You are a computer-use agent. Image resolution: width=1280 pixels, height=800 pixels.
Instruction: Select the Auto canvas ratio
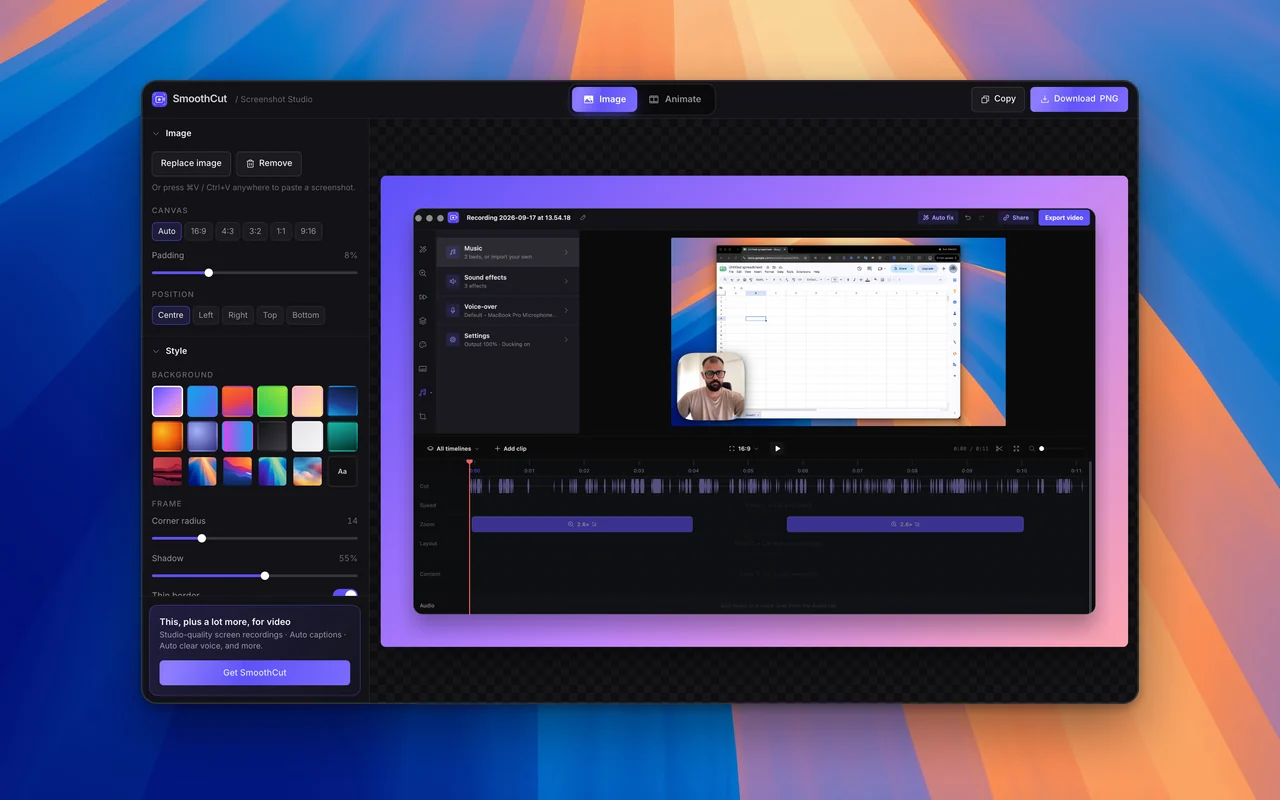coord(167,231)
